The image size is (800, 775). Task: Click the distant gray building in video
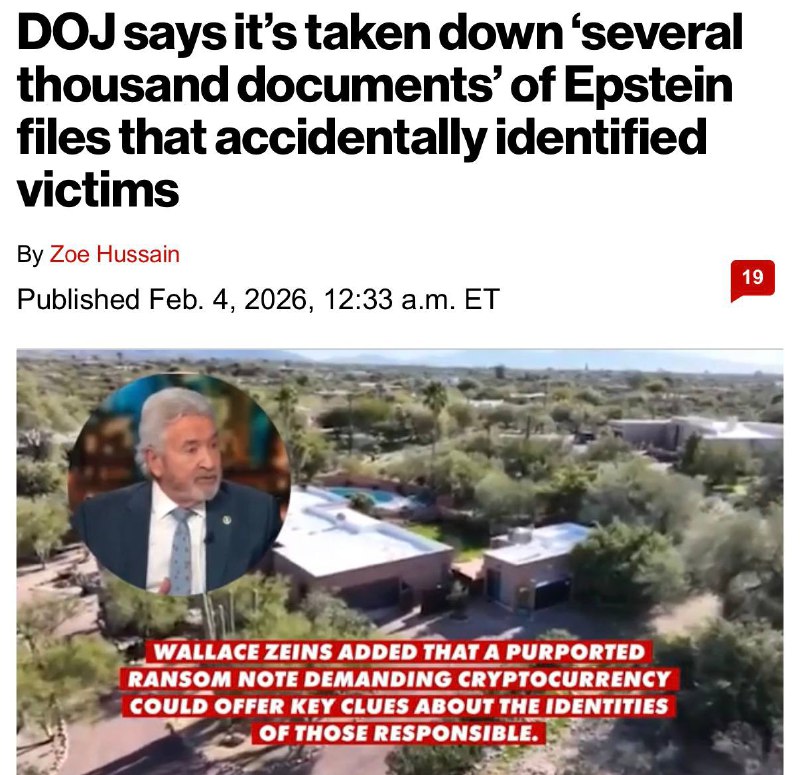[696, 433]
